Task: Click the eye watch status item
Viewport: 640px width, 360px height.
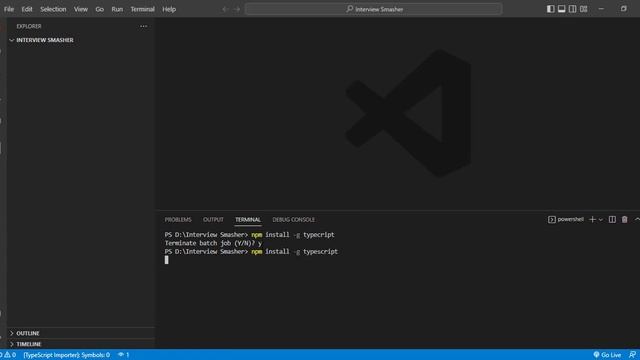Action: (x=124, y=355)
